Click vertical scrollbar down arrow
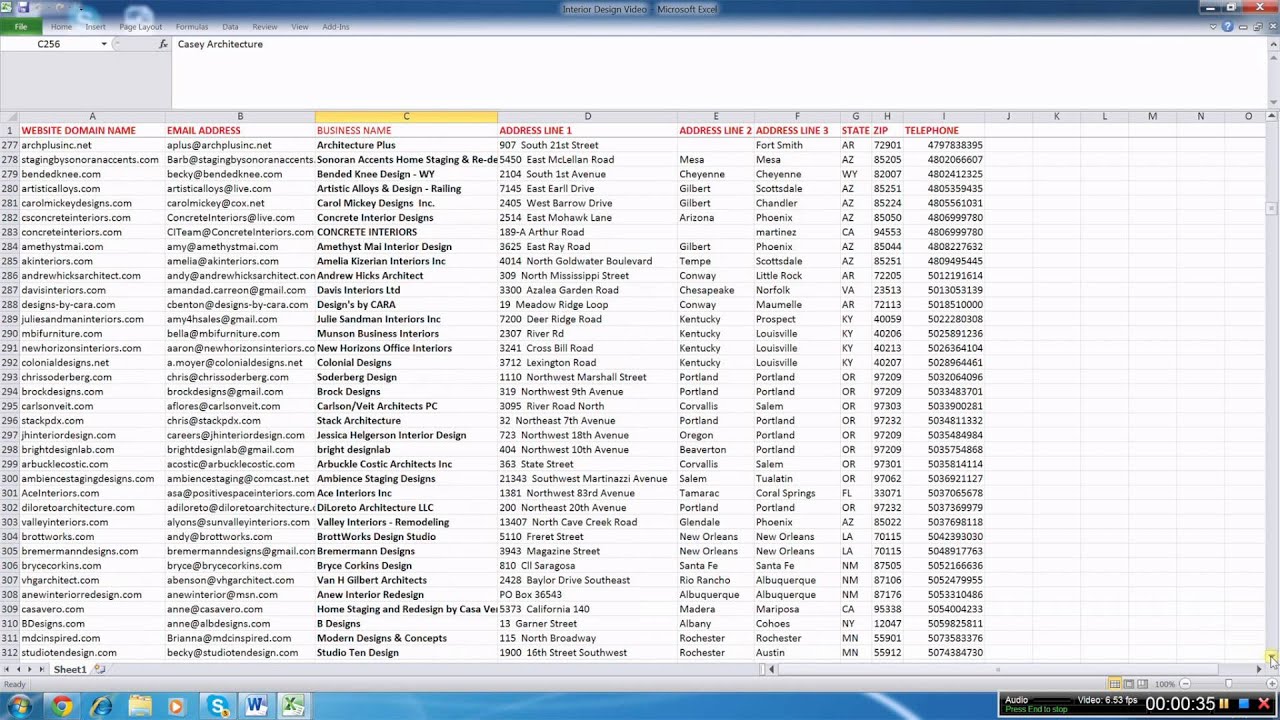The image size is (1280, 720). pyautogui.click(x=1272, y=657)
